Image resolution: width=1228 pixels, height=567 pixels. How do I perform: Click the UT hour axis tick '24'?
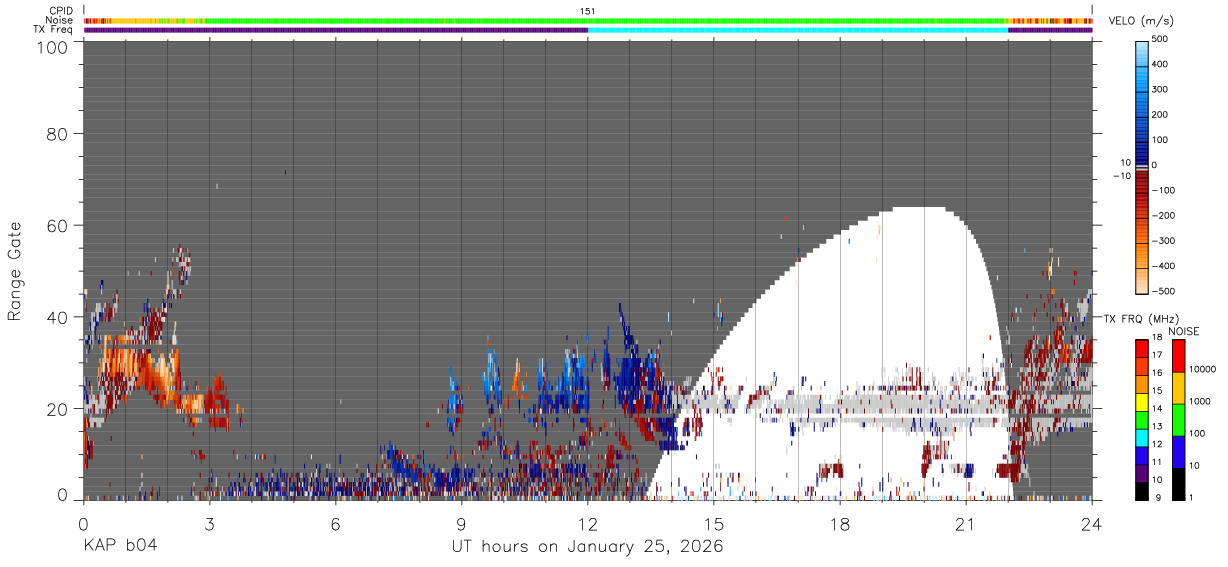(x=1092, y=522)
